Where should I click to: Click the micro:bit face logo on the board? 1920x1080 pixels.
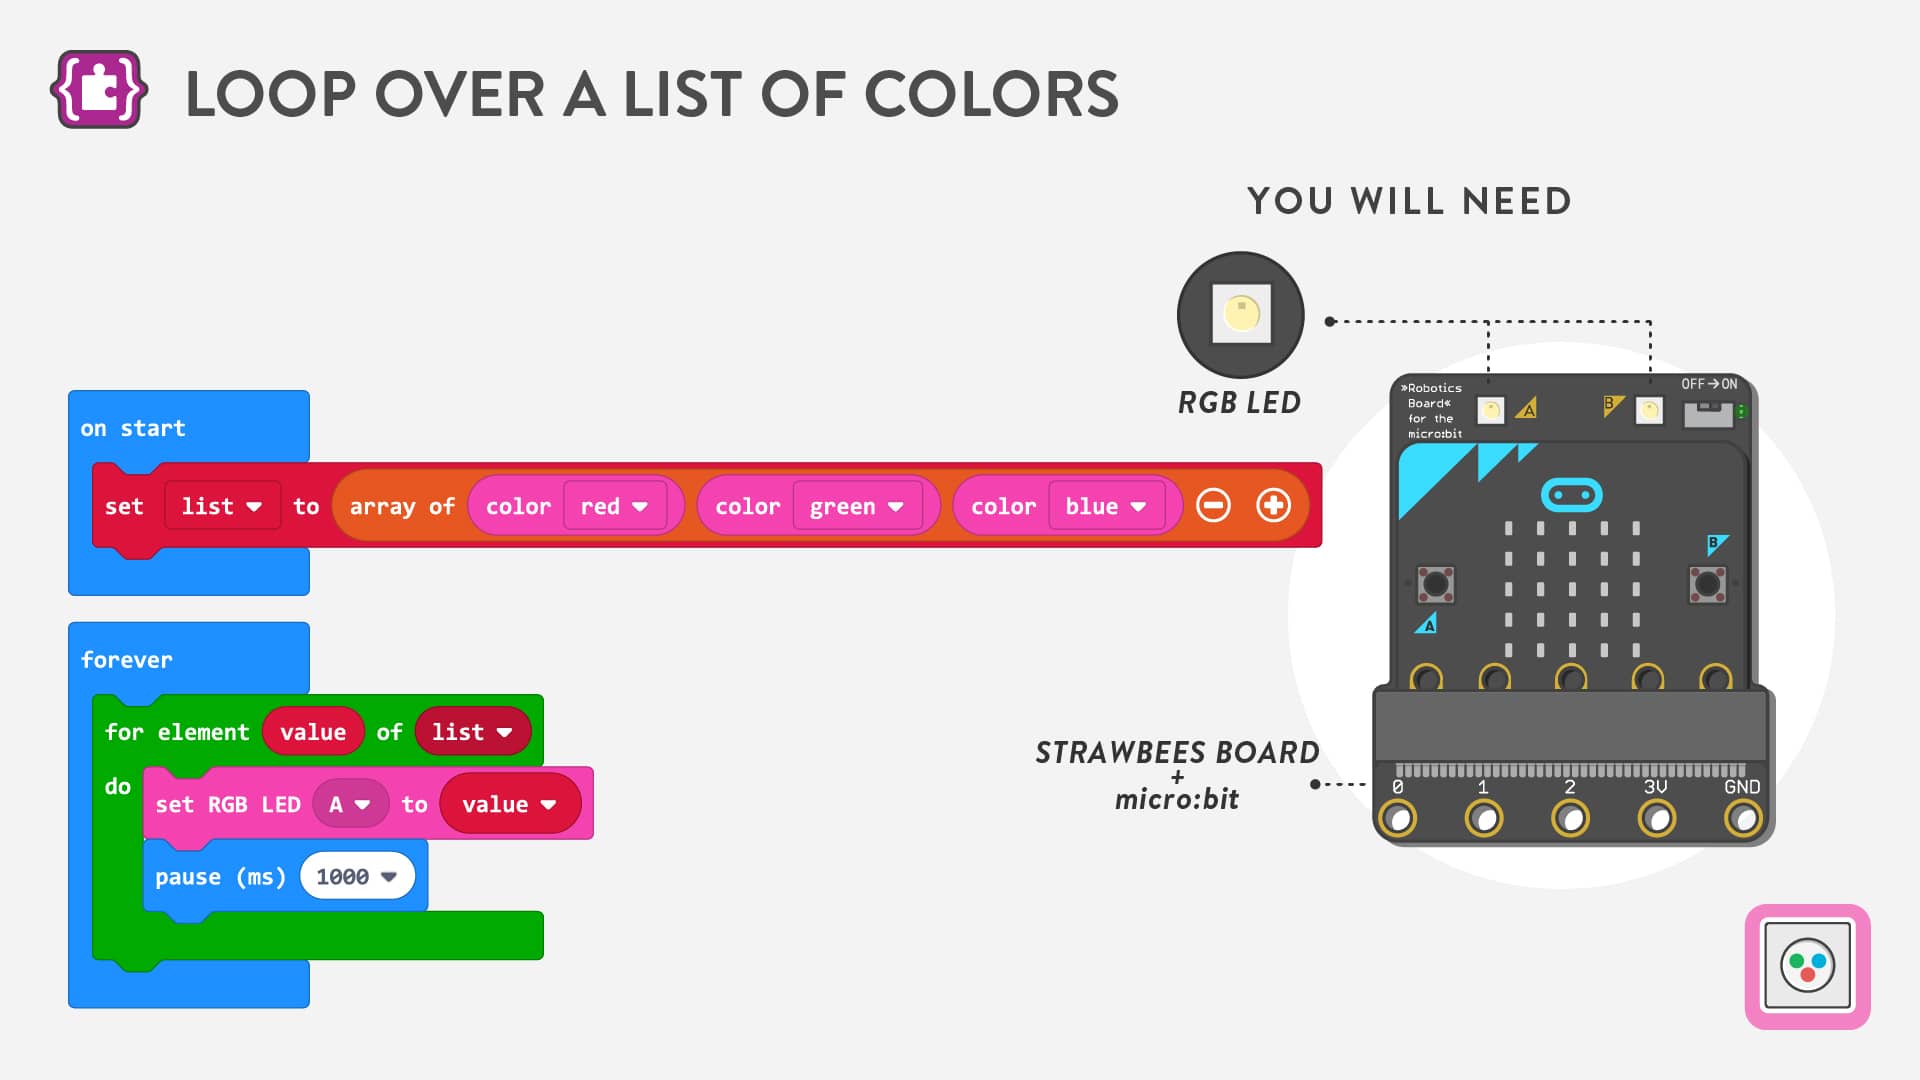pyautogui.click(x=1571, y=495)
